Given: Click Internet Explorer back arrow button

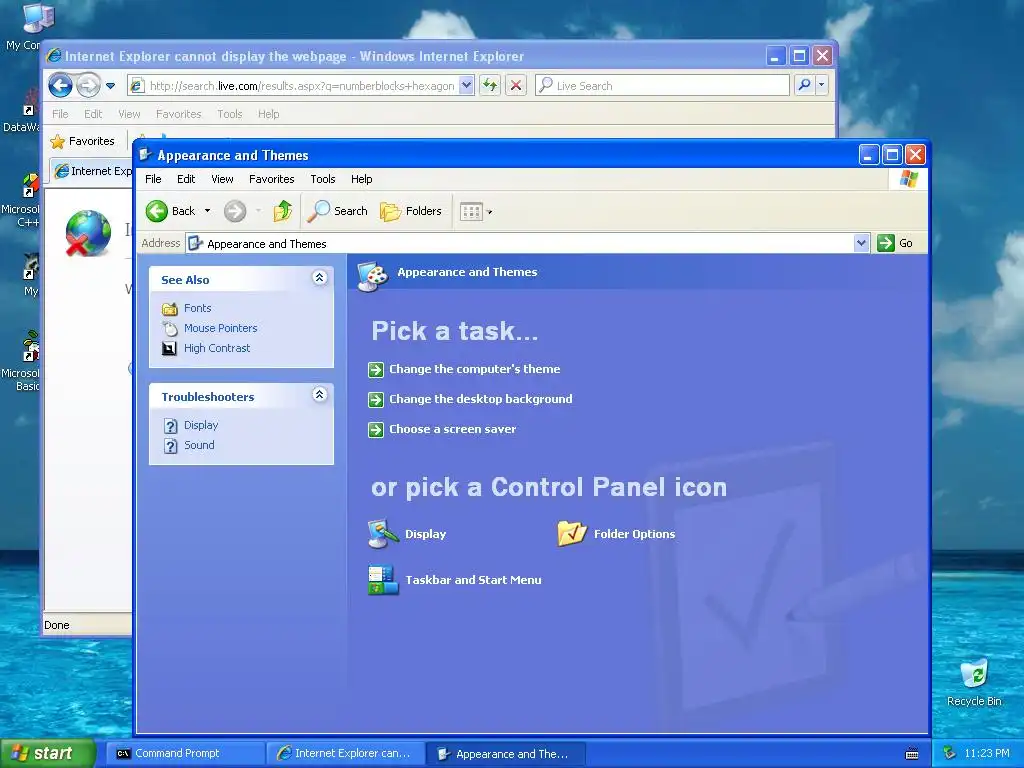Looking at the screenshot, I should point(60,85).
